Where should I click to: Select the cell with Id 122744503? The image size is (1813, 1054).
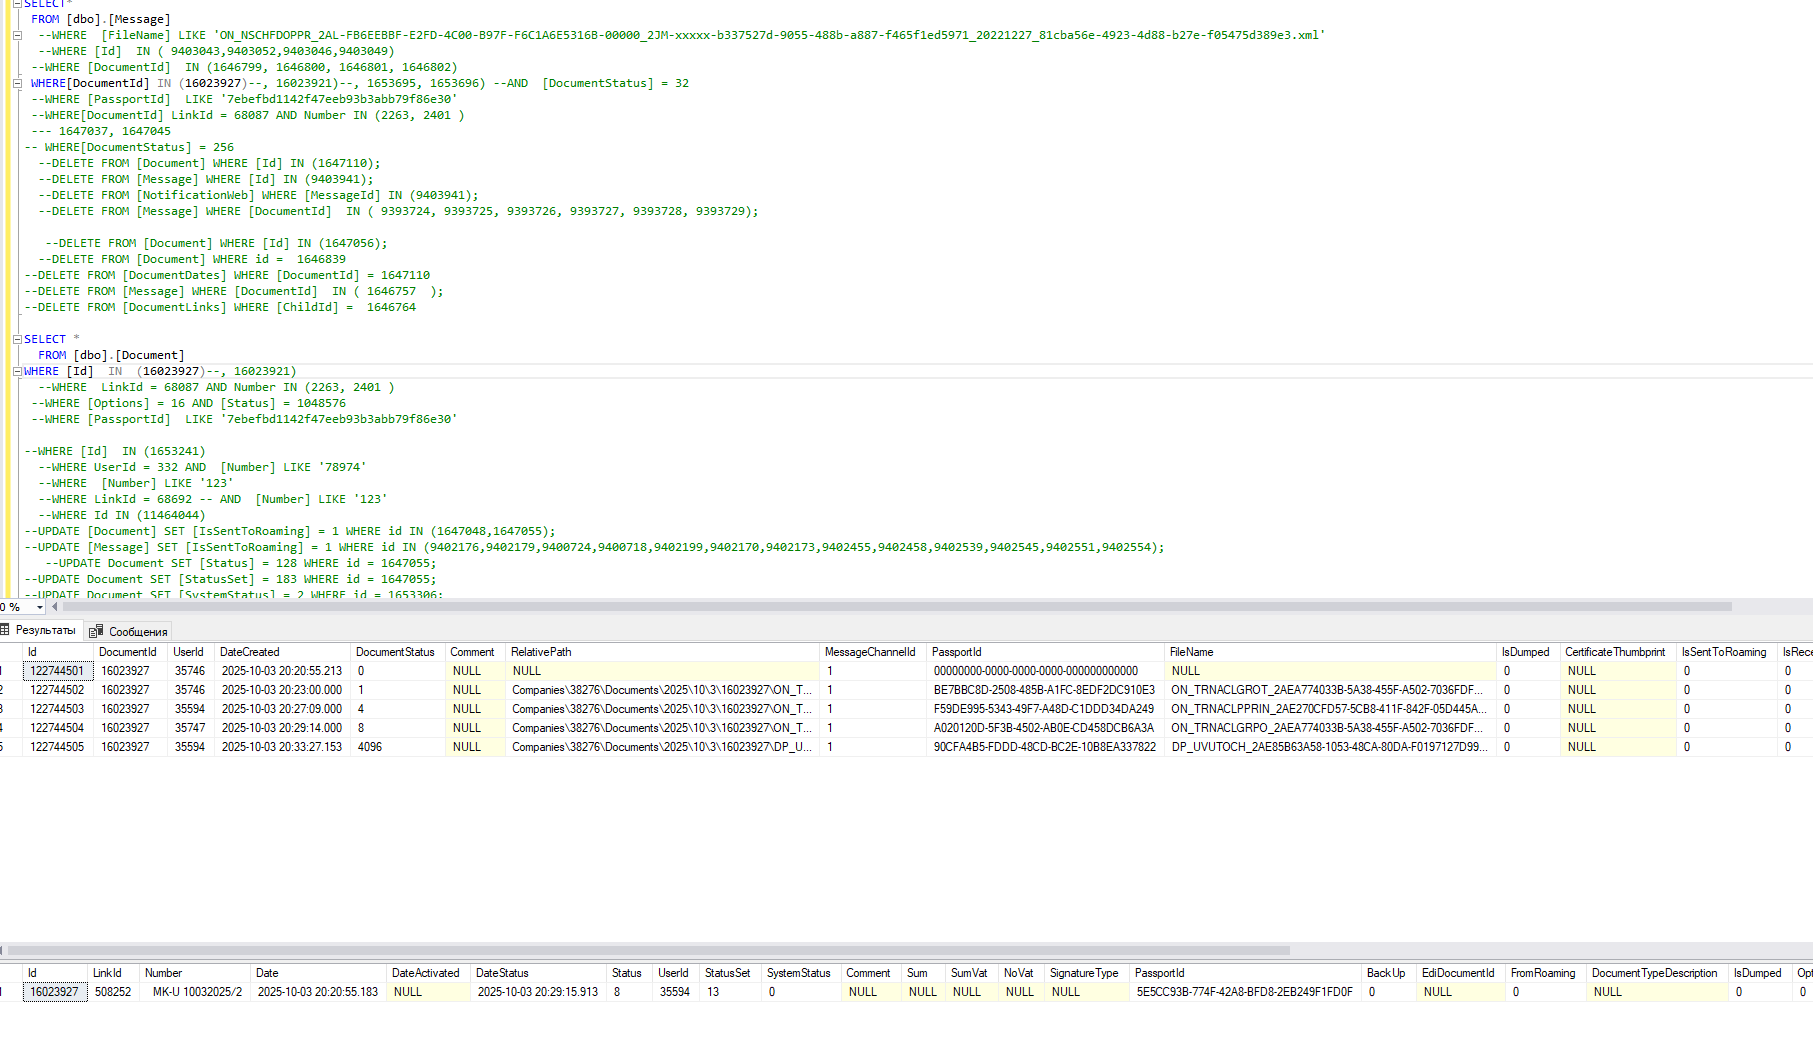[57, 709]
